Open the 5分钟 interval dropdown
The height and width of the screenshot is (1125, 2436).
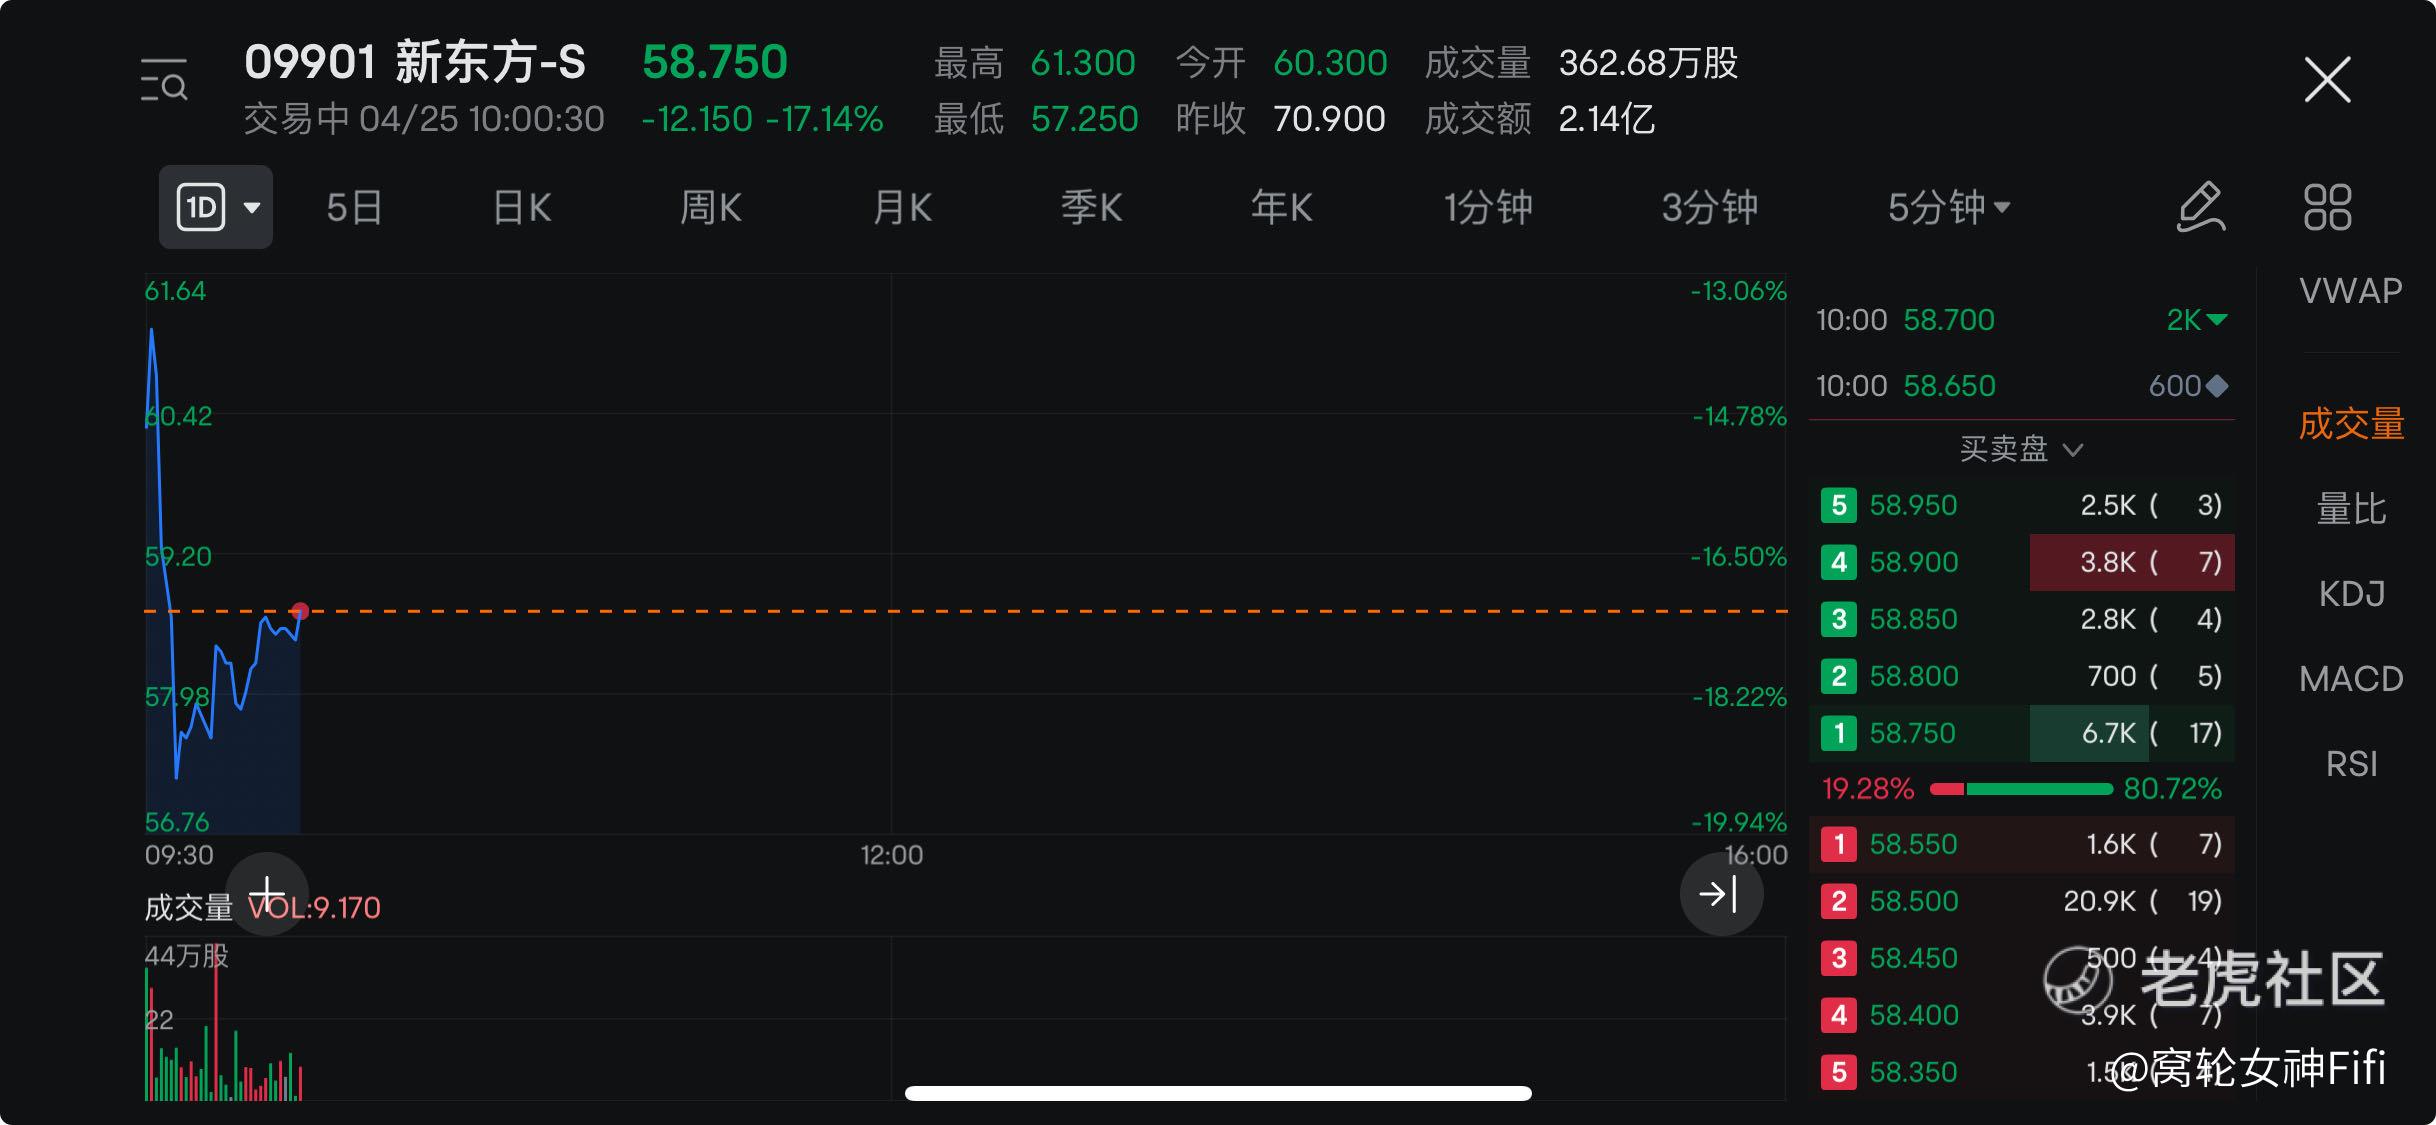(1949, 207)
